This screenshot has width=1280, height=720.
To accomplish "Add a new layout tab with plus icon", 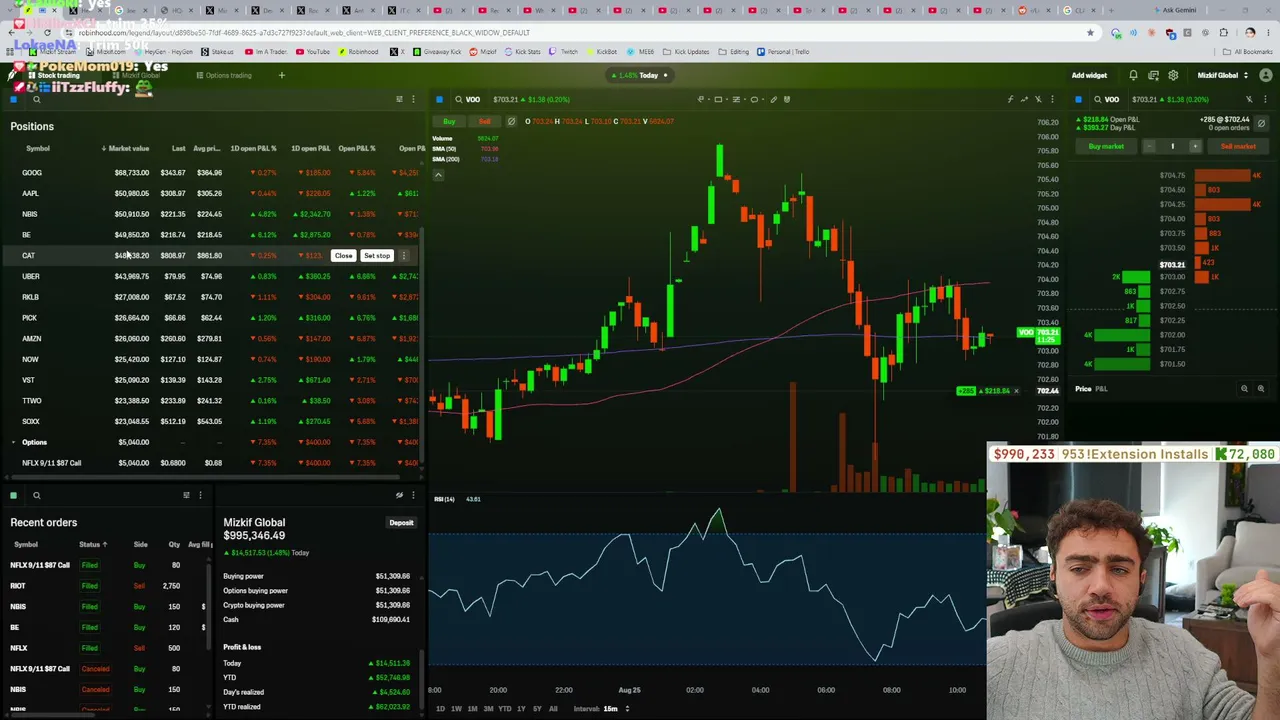I will coord(281,75).
